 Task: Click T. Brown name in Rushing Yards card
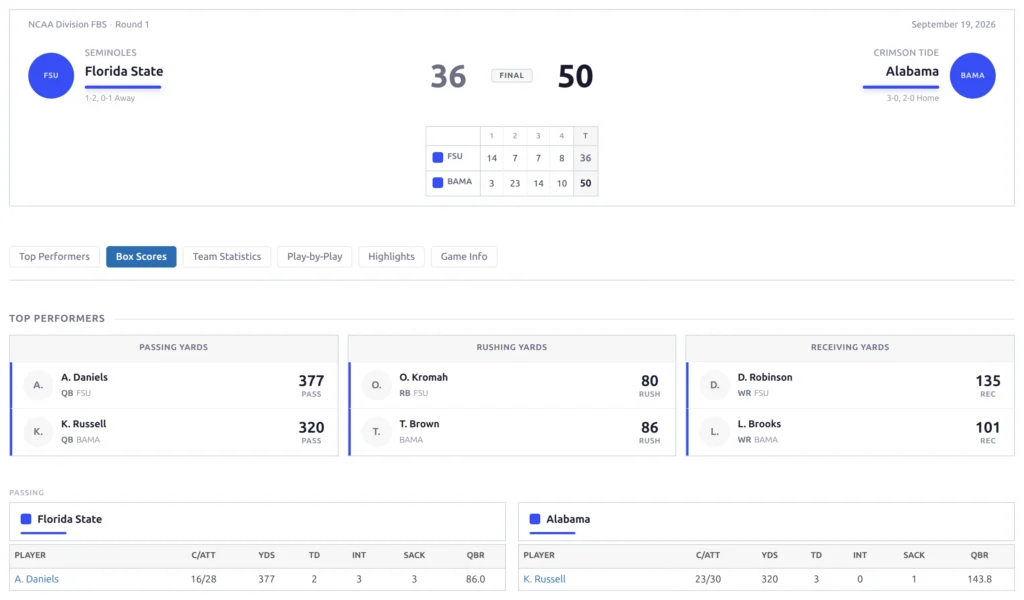coord(419,424)
